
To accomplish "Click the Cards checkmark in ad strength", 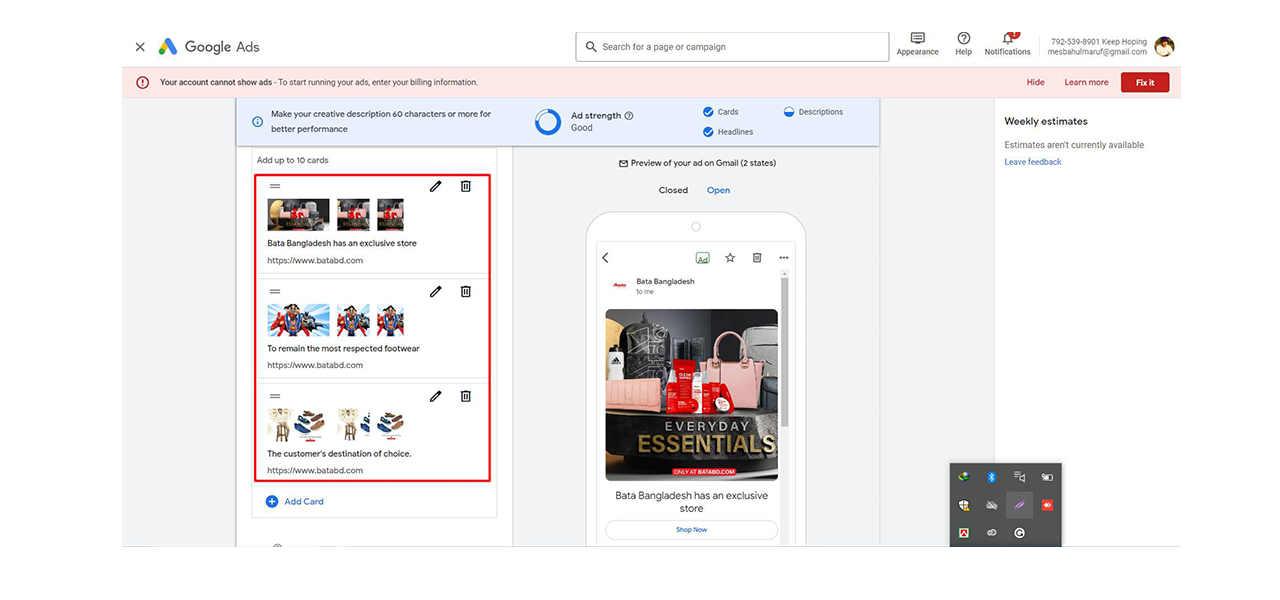I will (708, 112).
